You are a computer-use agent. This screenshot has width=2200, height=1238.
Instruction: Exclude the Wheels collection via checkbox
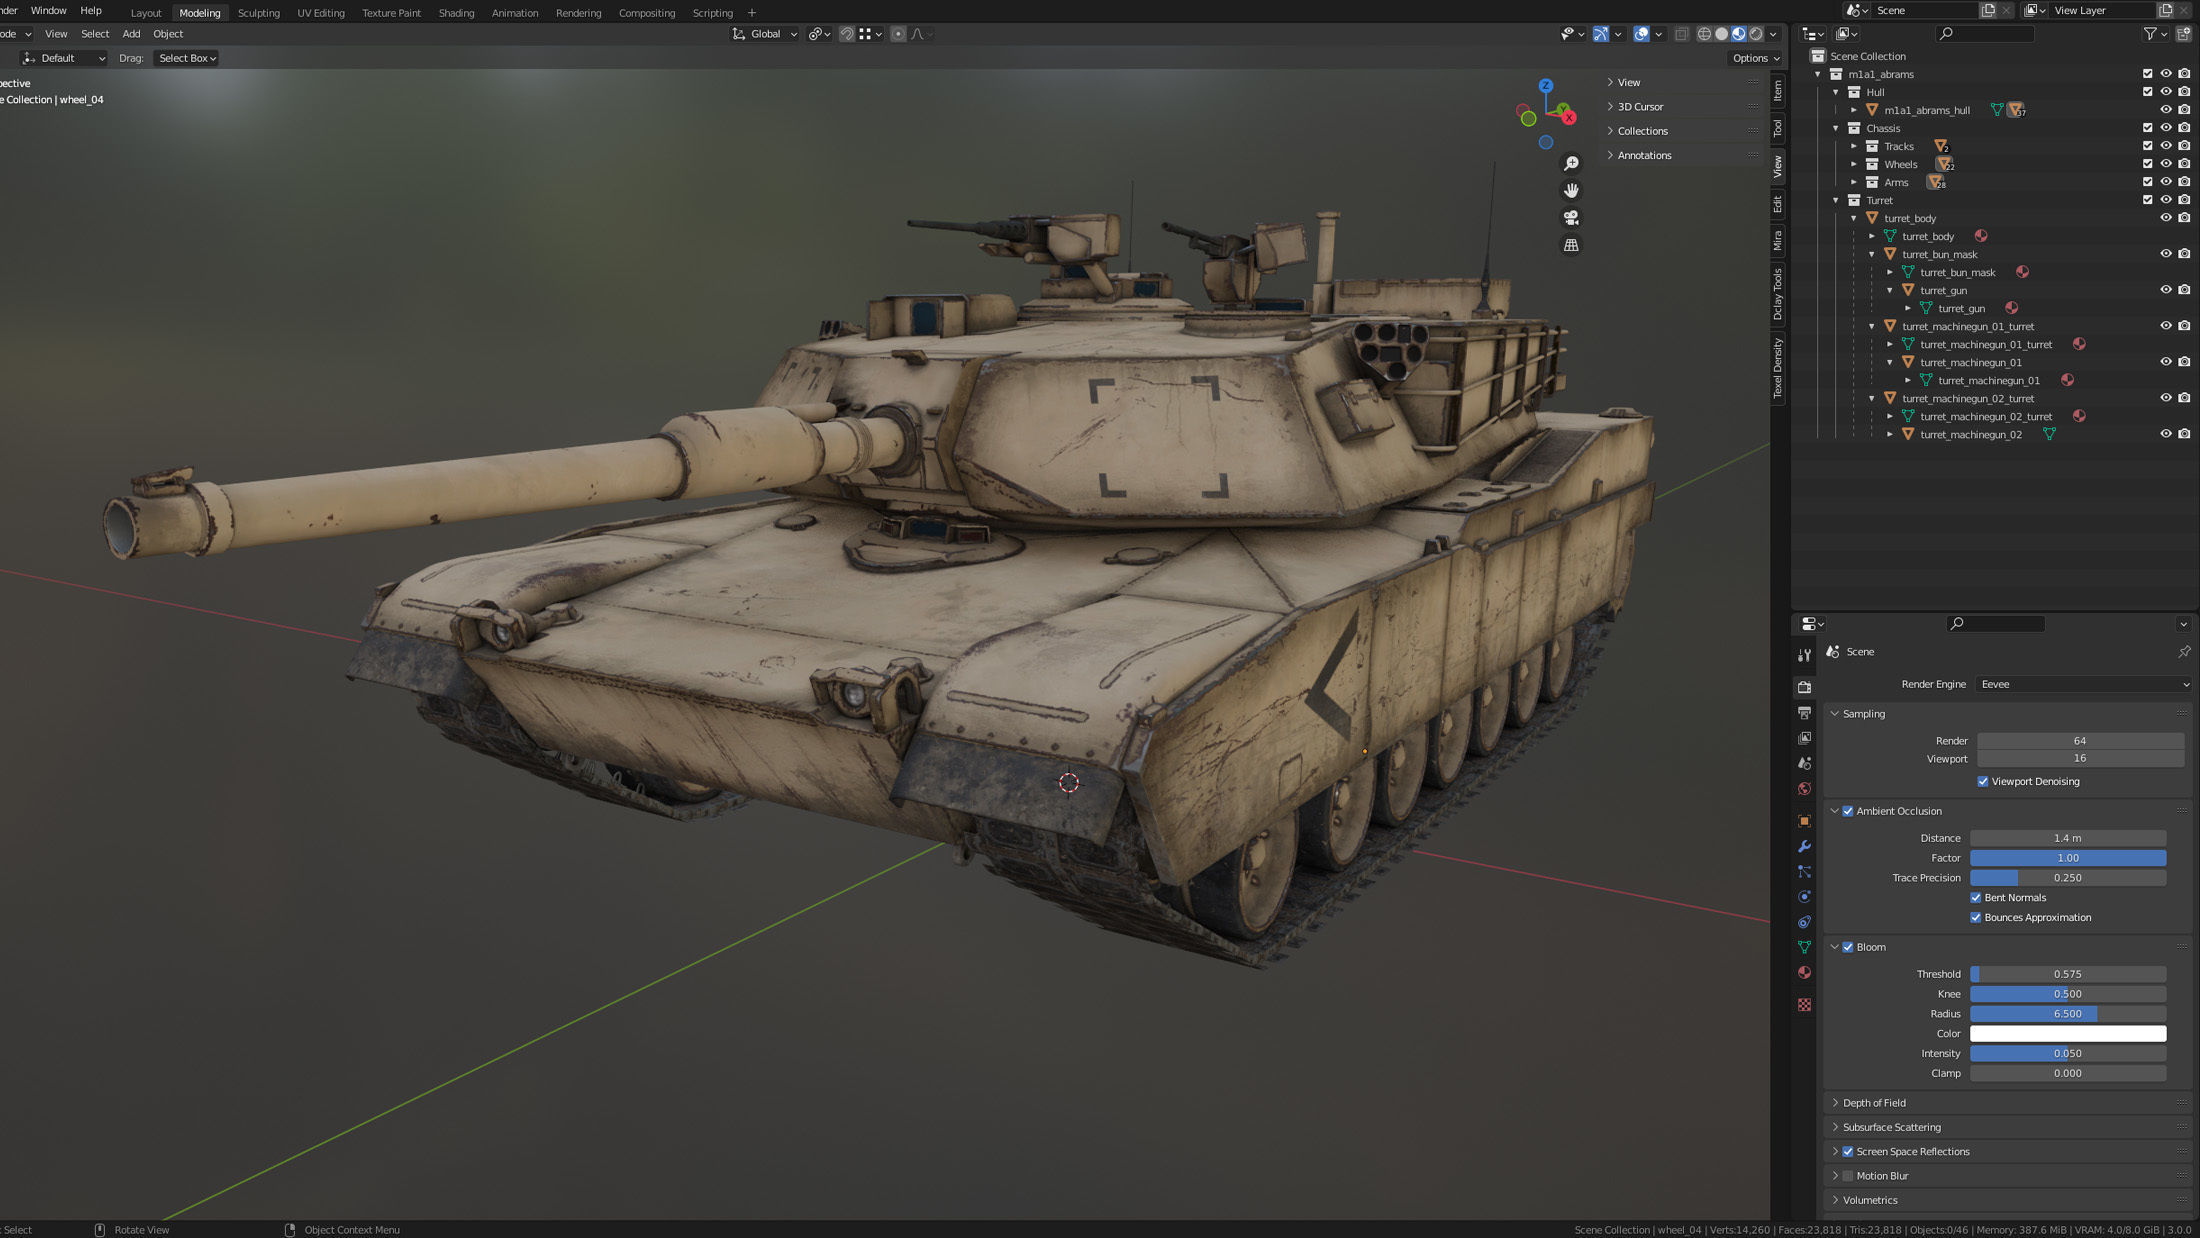coord(2147,164)
